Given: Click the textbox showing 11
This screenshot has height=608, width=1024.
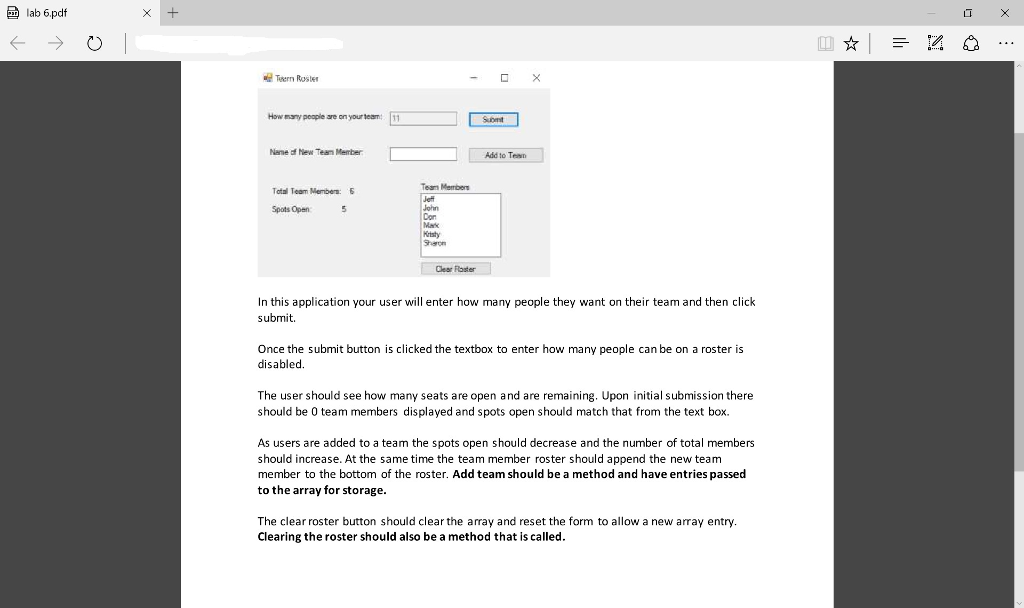Looking at the screenshot, I should [422, 118].
